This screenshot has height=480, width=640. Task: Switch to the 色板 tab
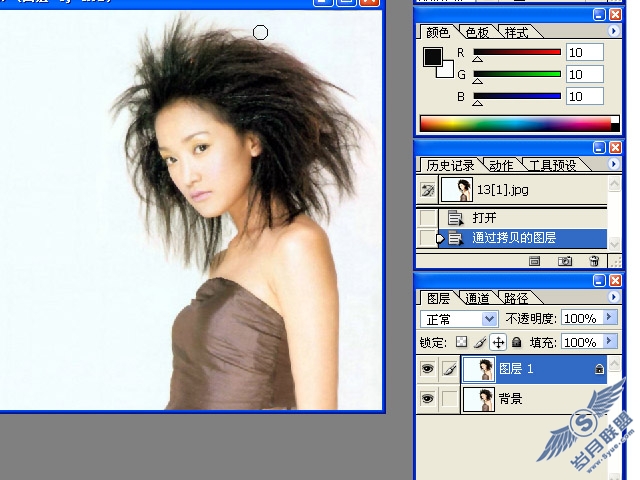[477, 32]
